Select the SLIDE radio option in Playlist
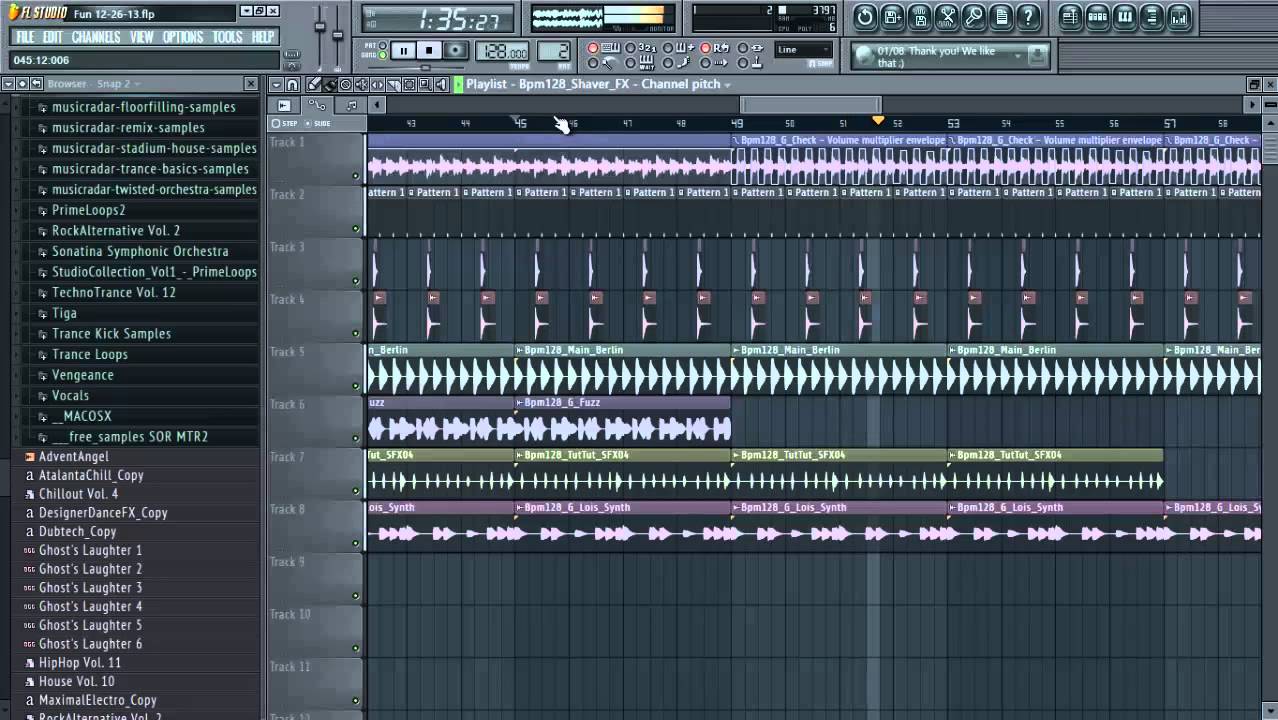Image resolution: width=1278 pixels, height=720 pixels. click(308, 123)
